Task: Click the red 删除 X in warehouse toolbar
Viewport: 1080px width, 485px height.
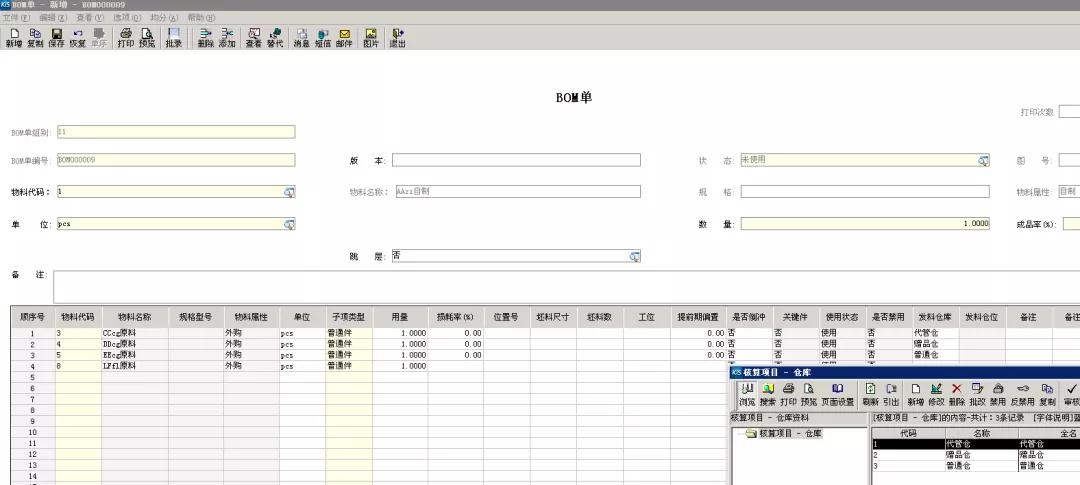Action: (x=956, y=393)
